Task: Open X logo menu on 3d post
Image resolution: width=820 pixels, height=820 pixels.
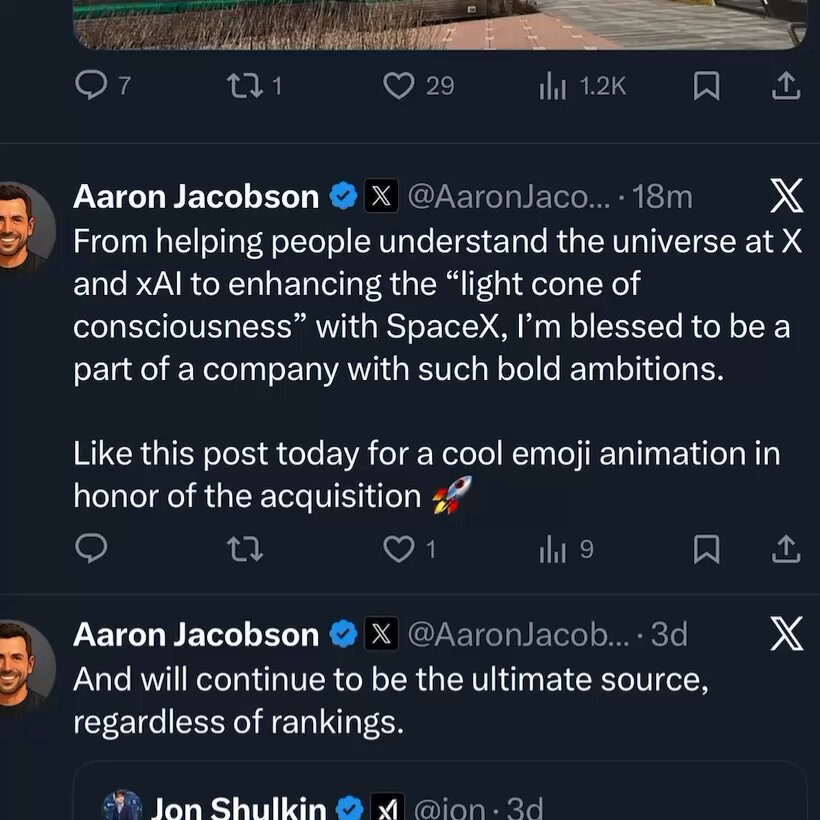Action: point(787,634)
